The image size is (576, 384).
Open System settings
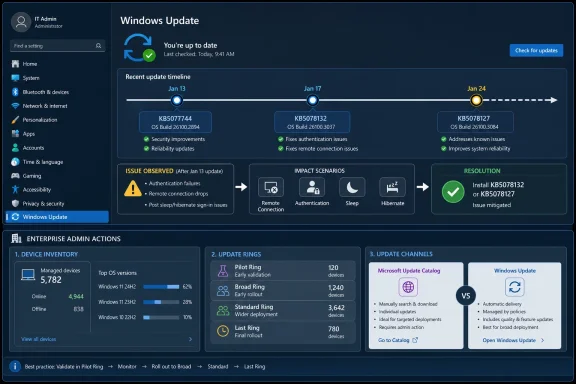coord(57,78)
